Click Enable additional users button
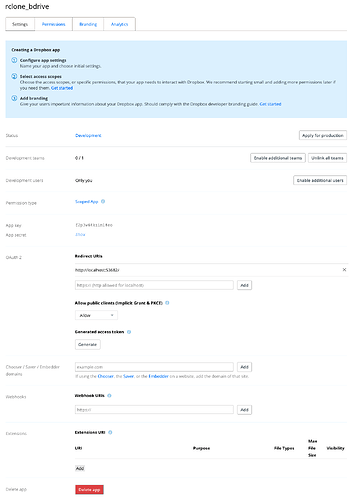 pos(320,180)
